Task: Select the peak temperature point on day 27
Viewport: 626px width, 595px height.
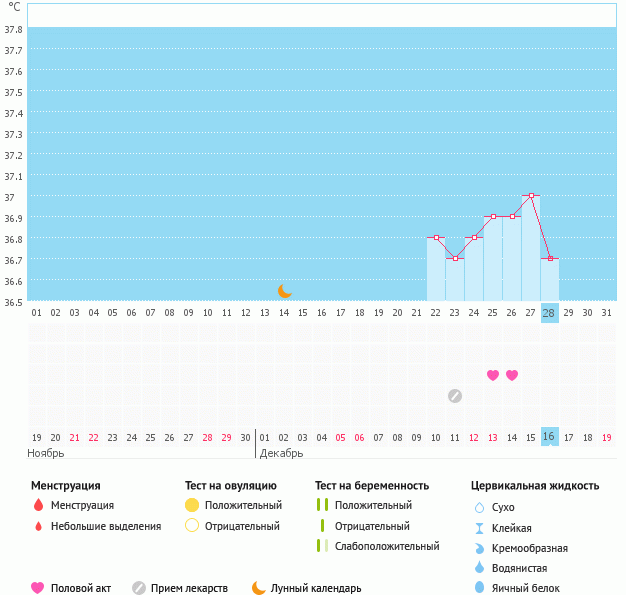Action: [532, 196]
